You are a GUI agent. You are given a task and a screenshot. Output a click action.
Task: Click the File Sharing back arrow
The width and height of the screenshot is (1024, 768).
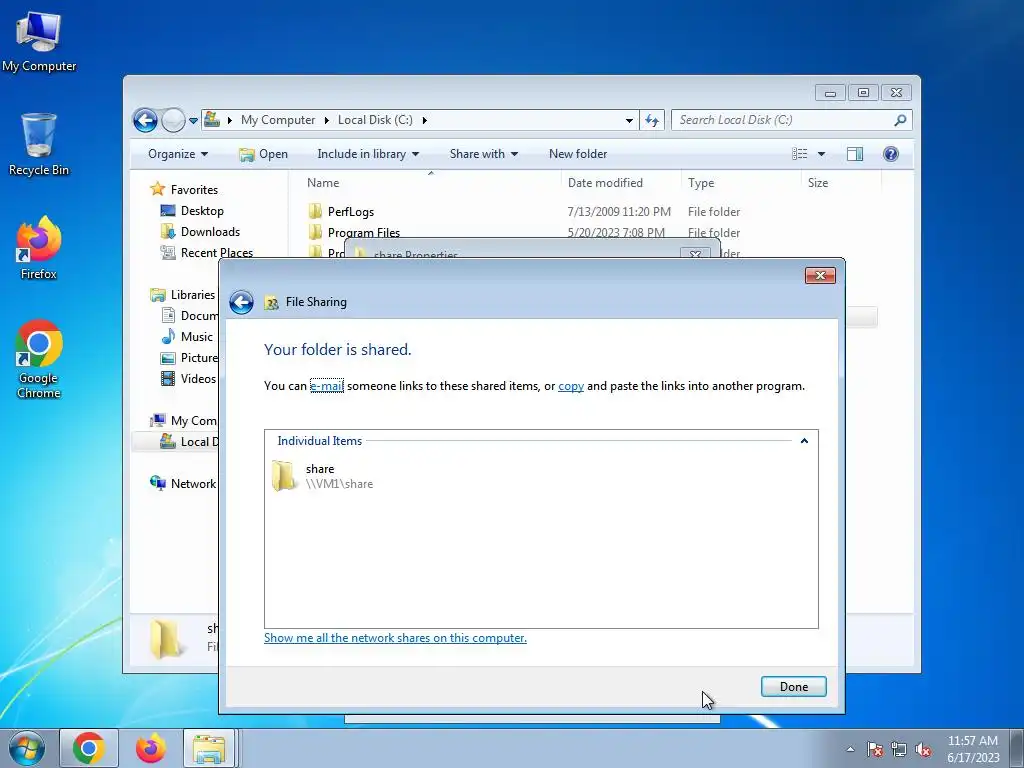[242, 302]
